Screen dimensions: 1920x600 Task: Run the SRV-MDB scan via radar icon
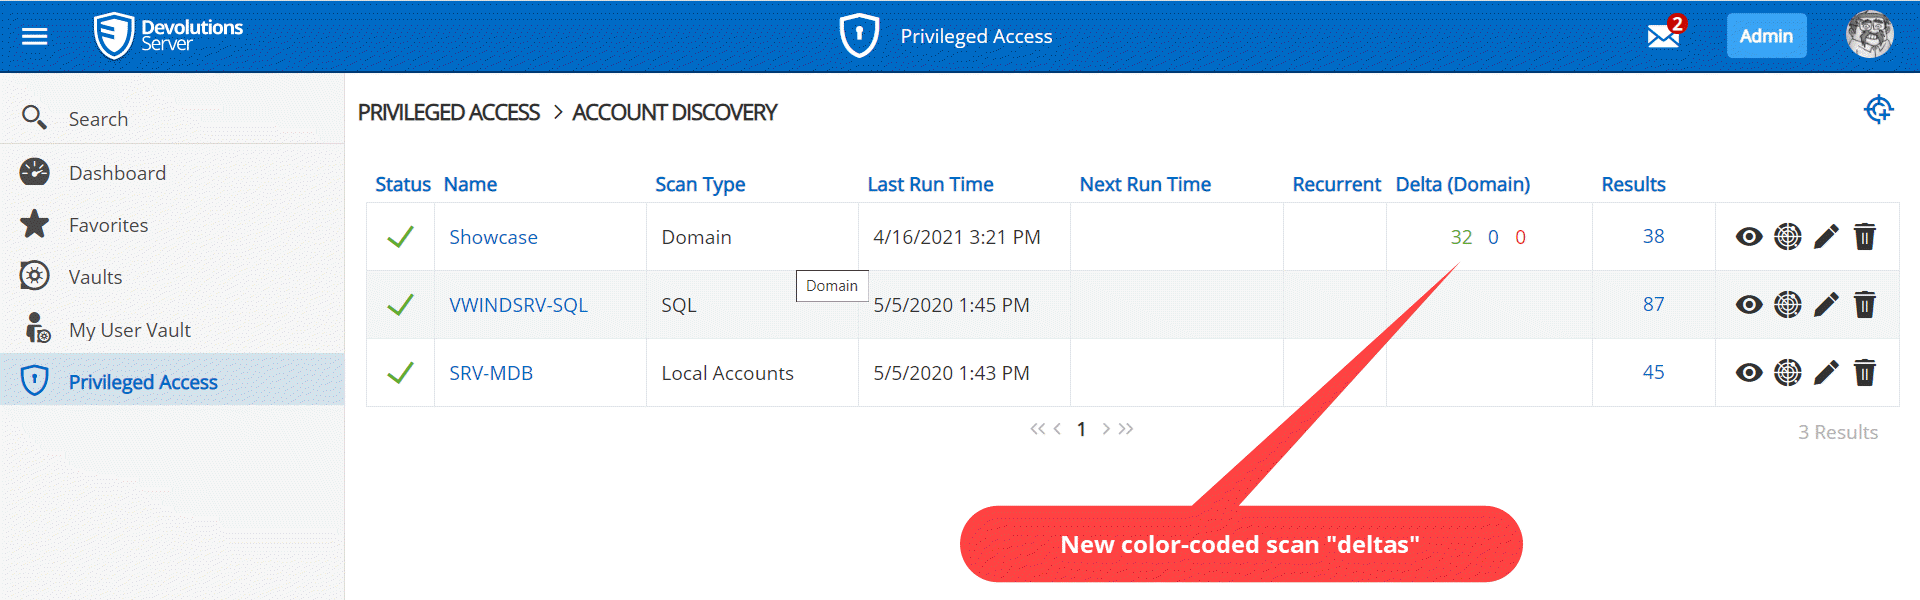(x=1787, y=373)
